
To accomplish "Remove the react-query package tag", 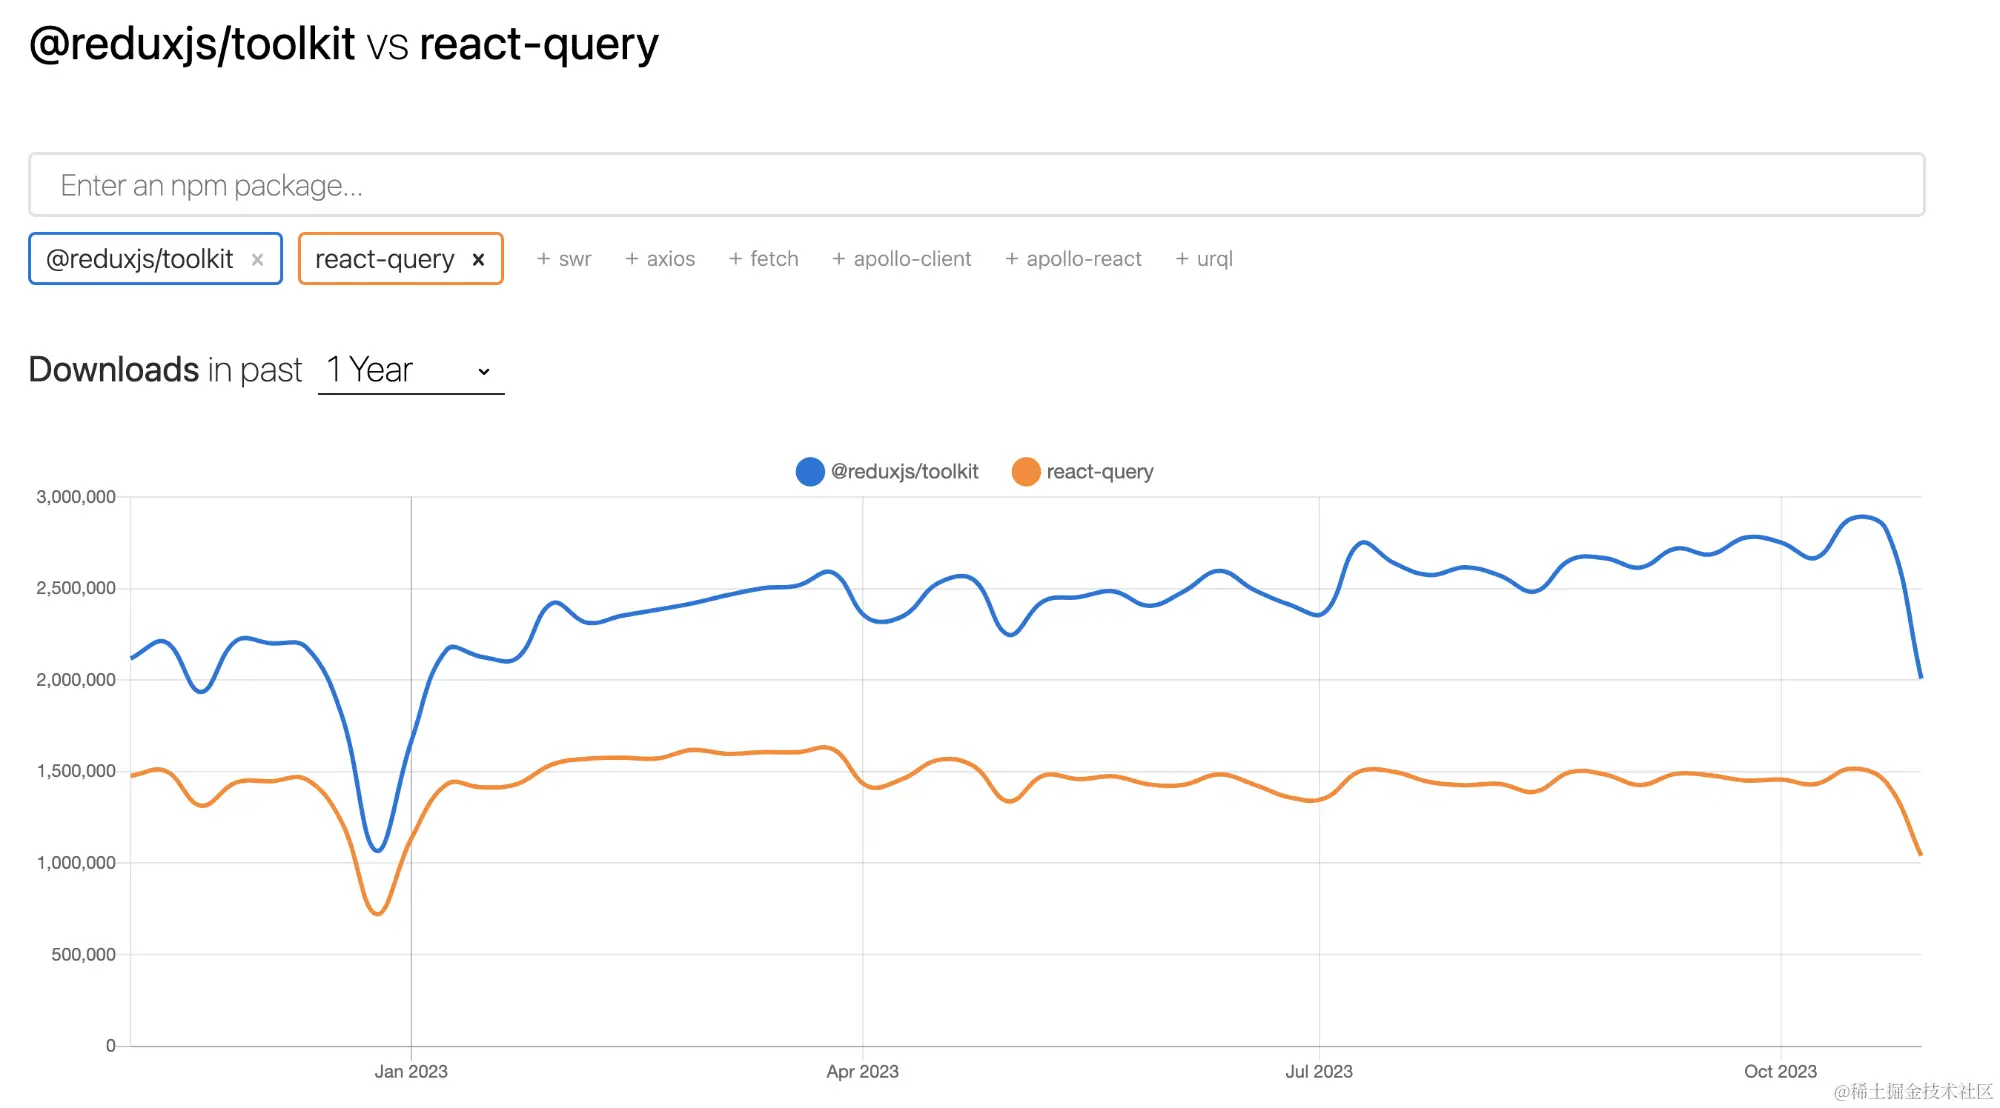I will click(x=478, y=260).
